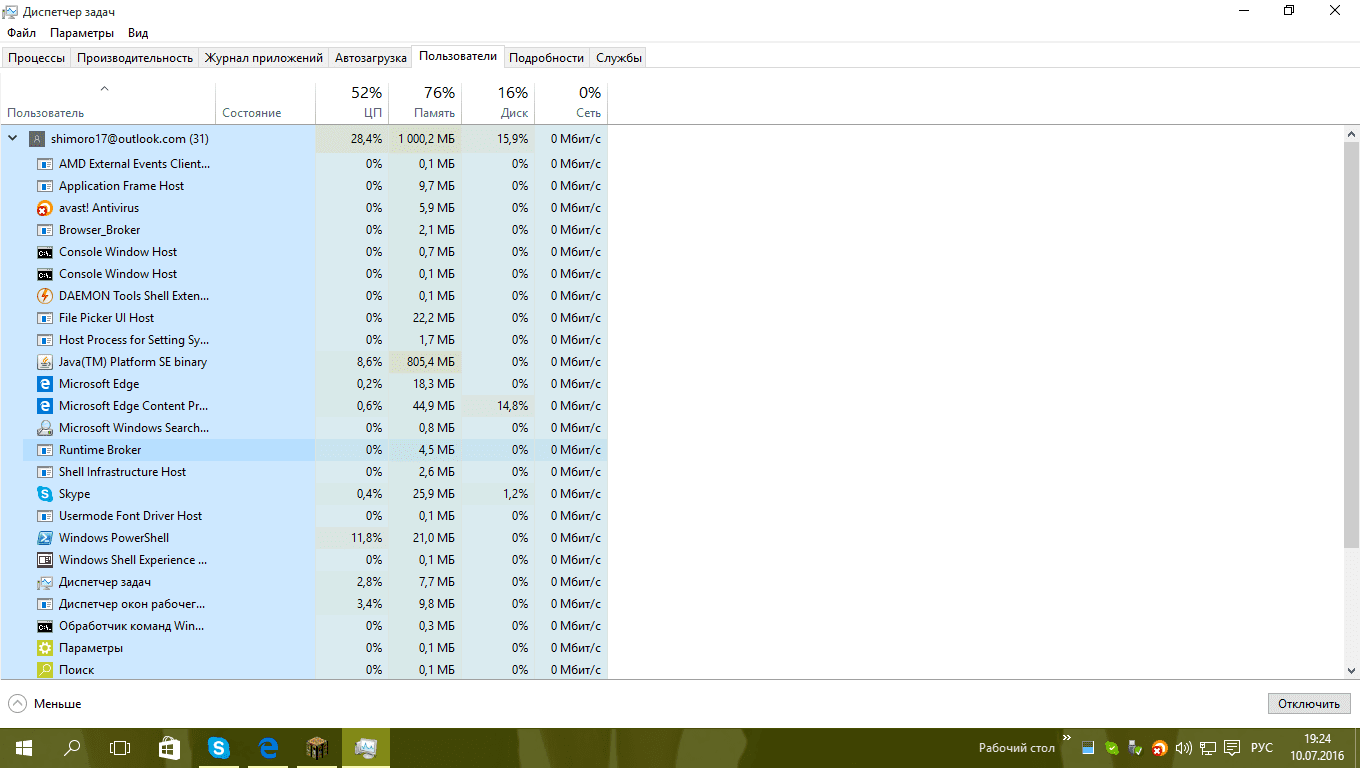The width and height of the screenshot is (1360, 768).
Task: Click the РУС language indicator
Action: tap(1263, 748)
